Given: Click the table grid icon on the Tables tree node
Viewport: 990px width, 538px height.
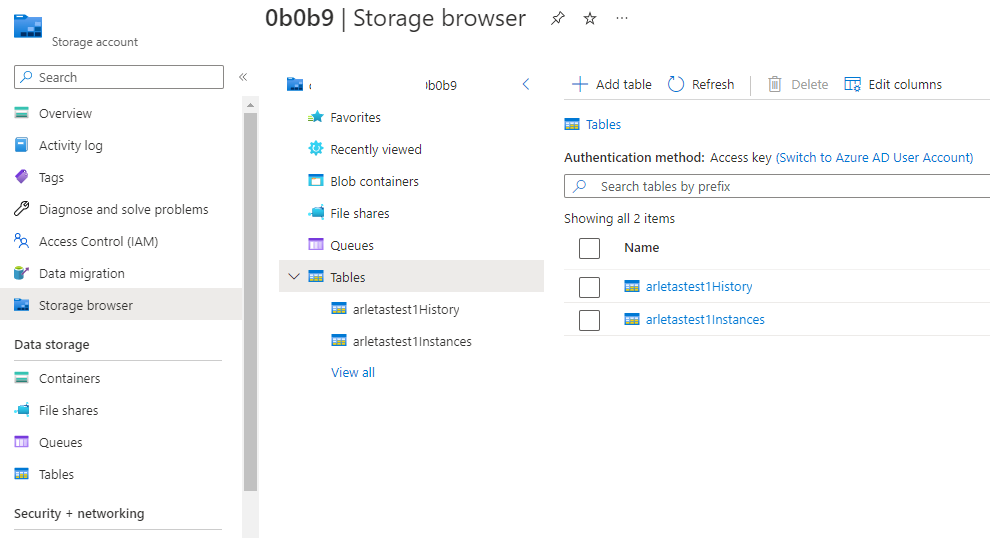Looking at the screenshot, I should click(x=316, y=277).
